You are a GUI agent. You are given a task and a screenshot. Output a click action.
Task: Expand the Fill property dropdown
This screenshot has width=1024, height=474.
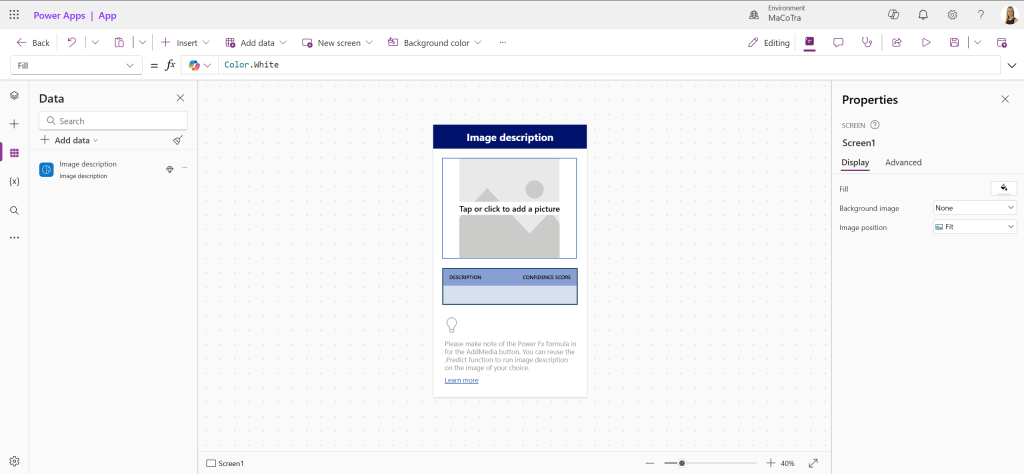coord(76,65)
